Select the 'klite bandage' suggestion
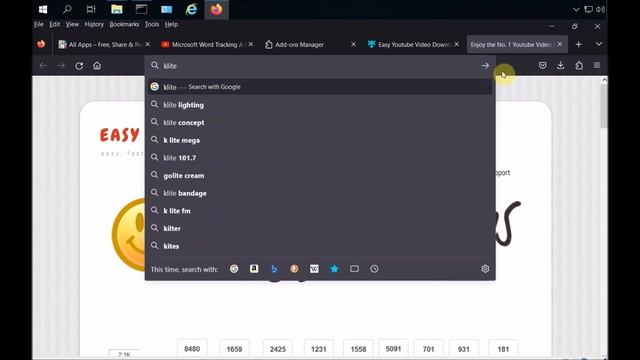The image size is (640, 360). click(x=320, y=193)
